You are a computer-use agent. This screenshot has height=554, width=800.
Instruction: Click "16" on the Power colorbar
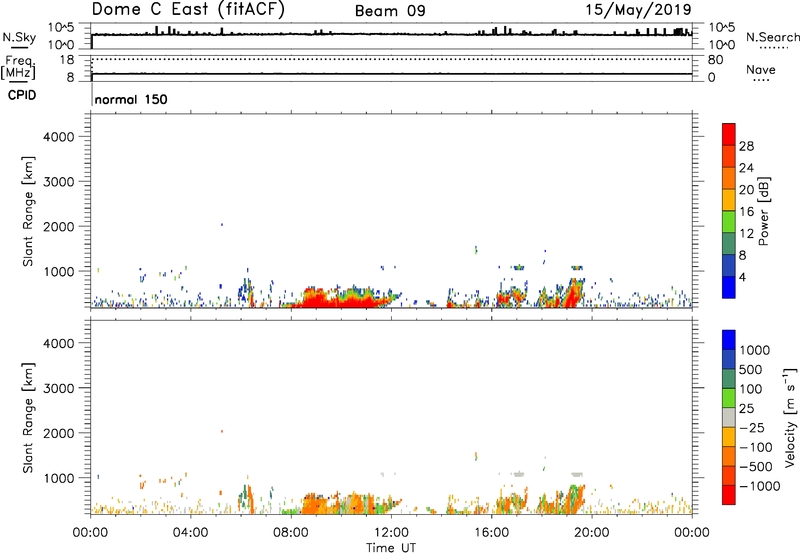746,212
